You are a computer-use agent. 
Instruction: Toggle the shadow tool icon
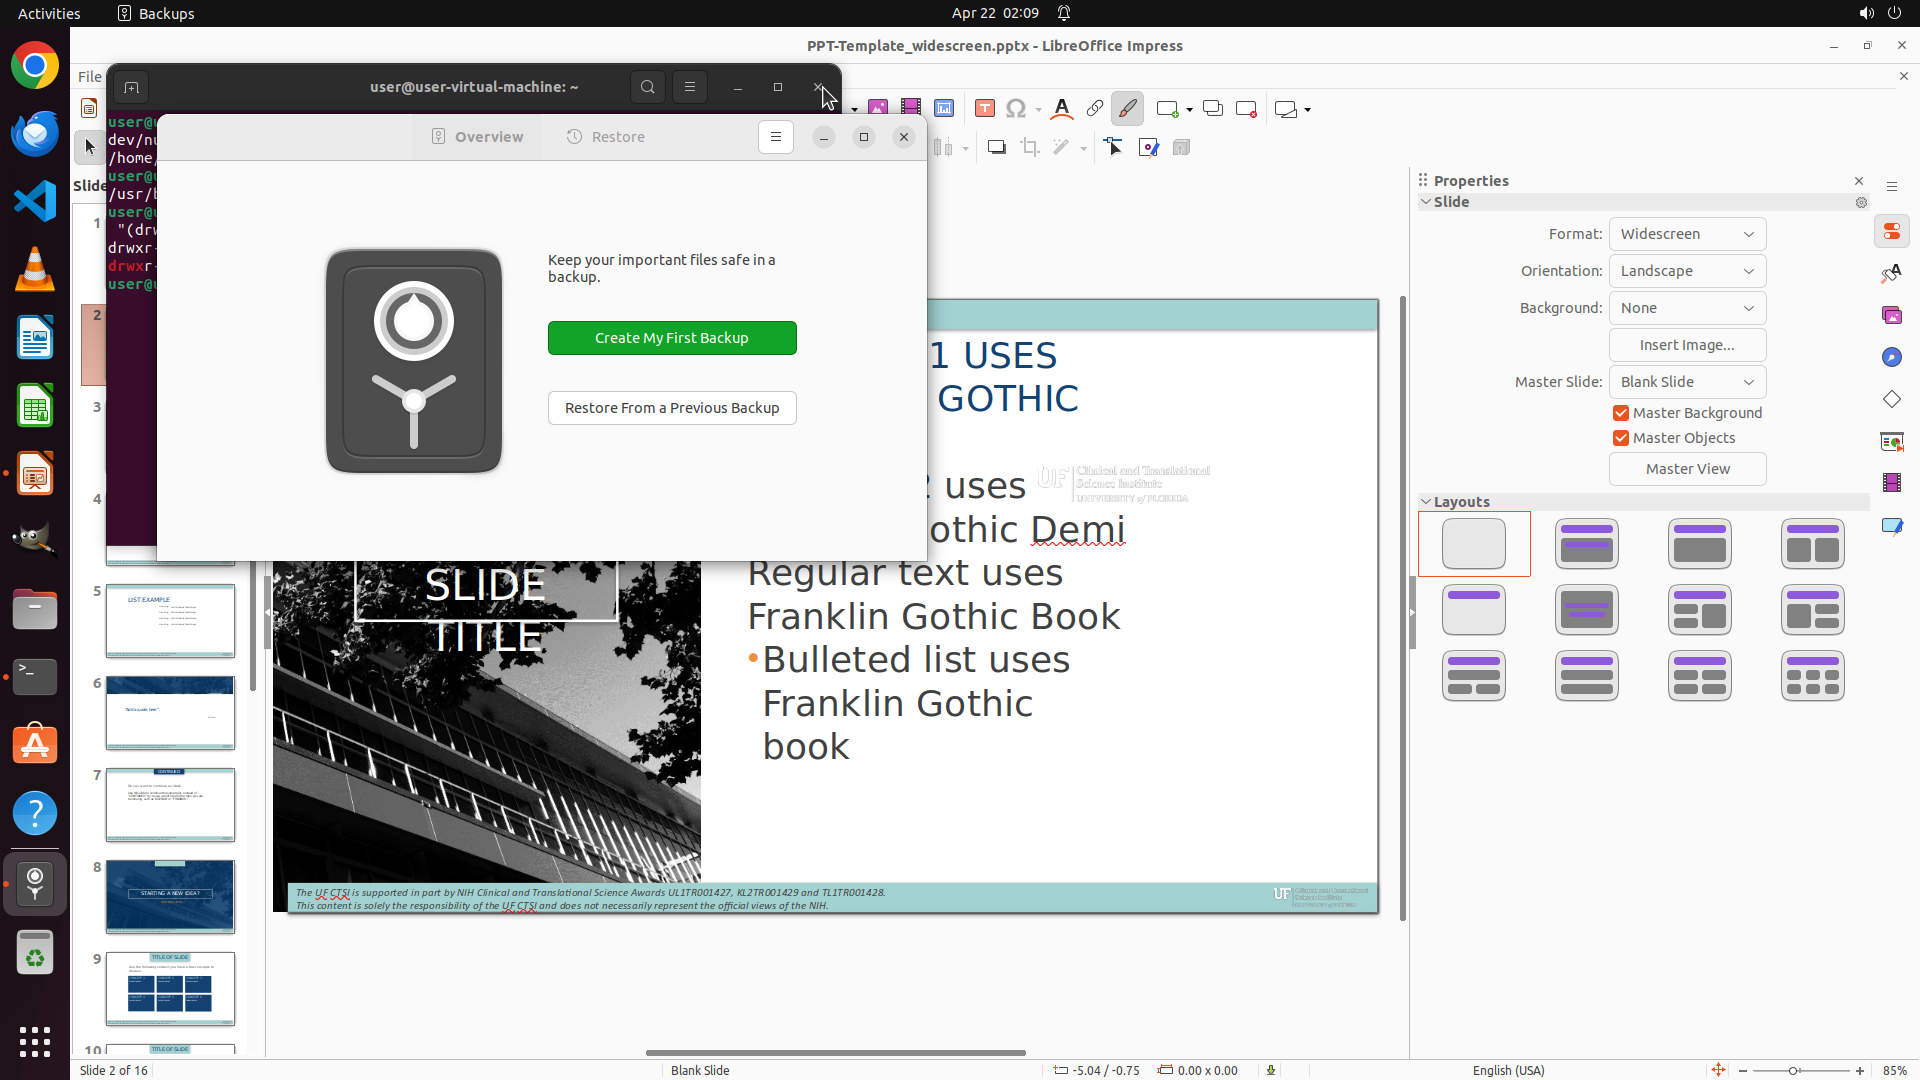point(996,148)
